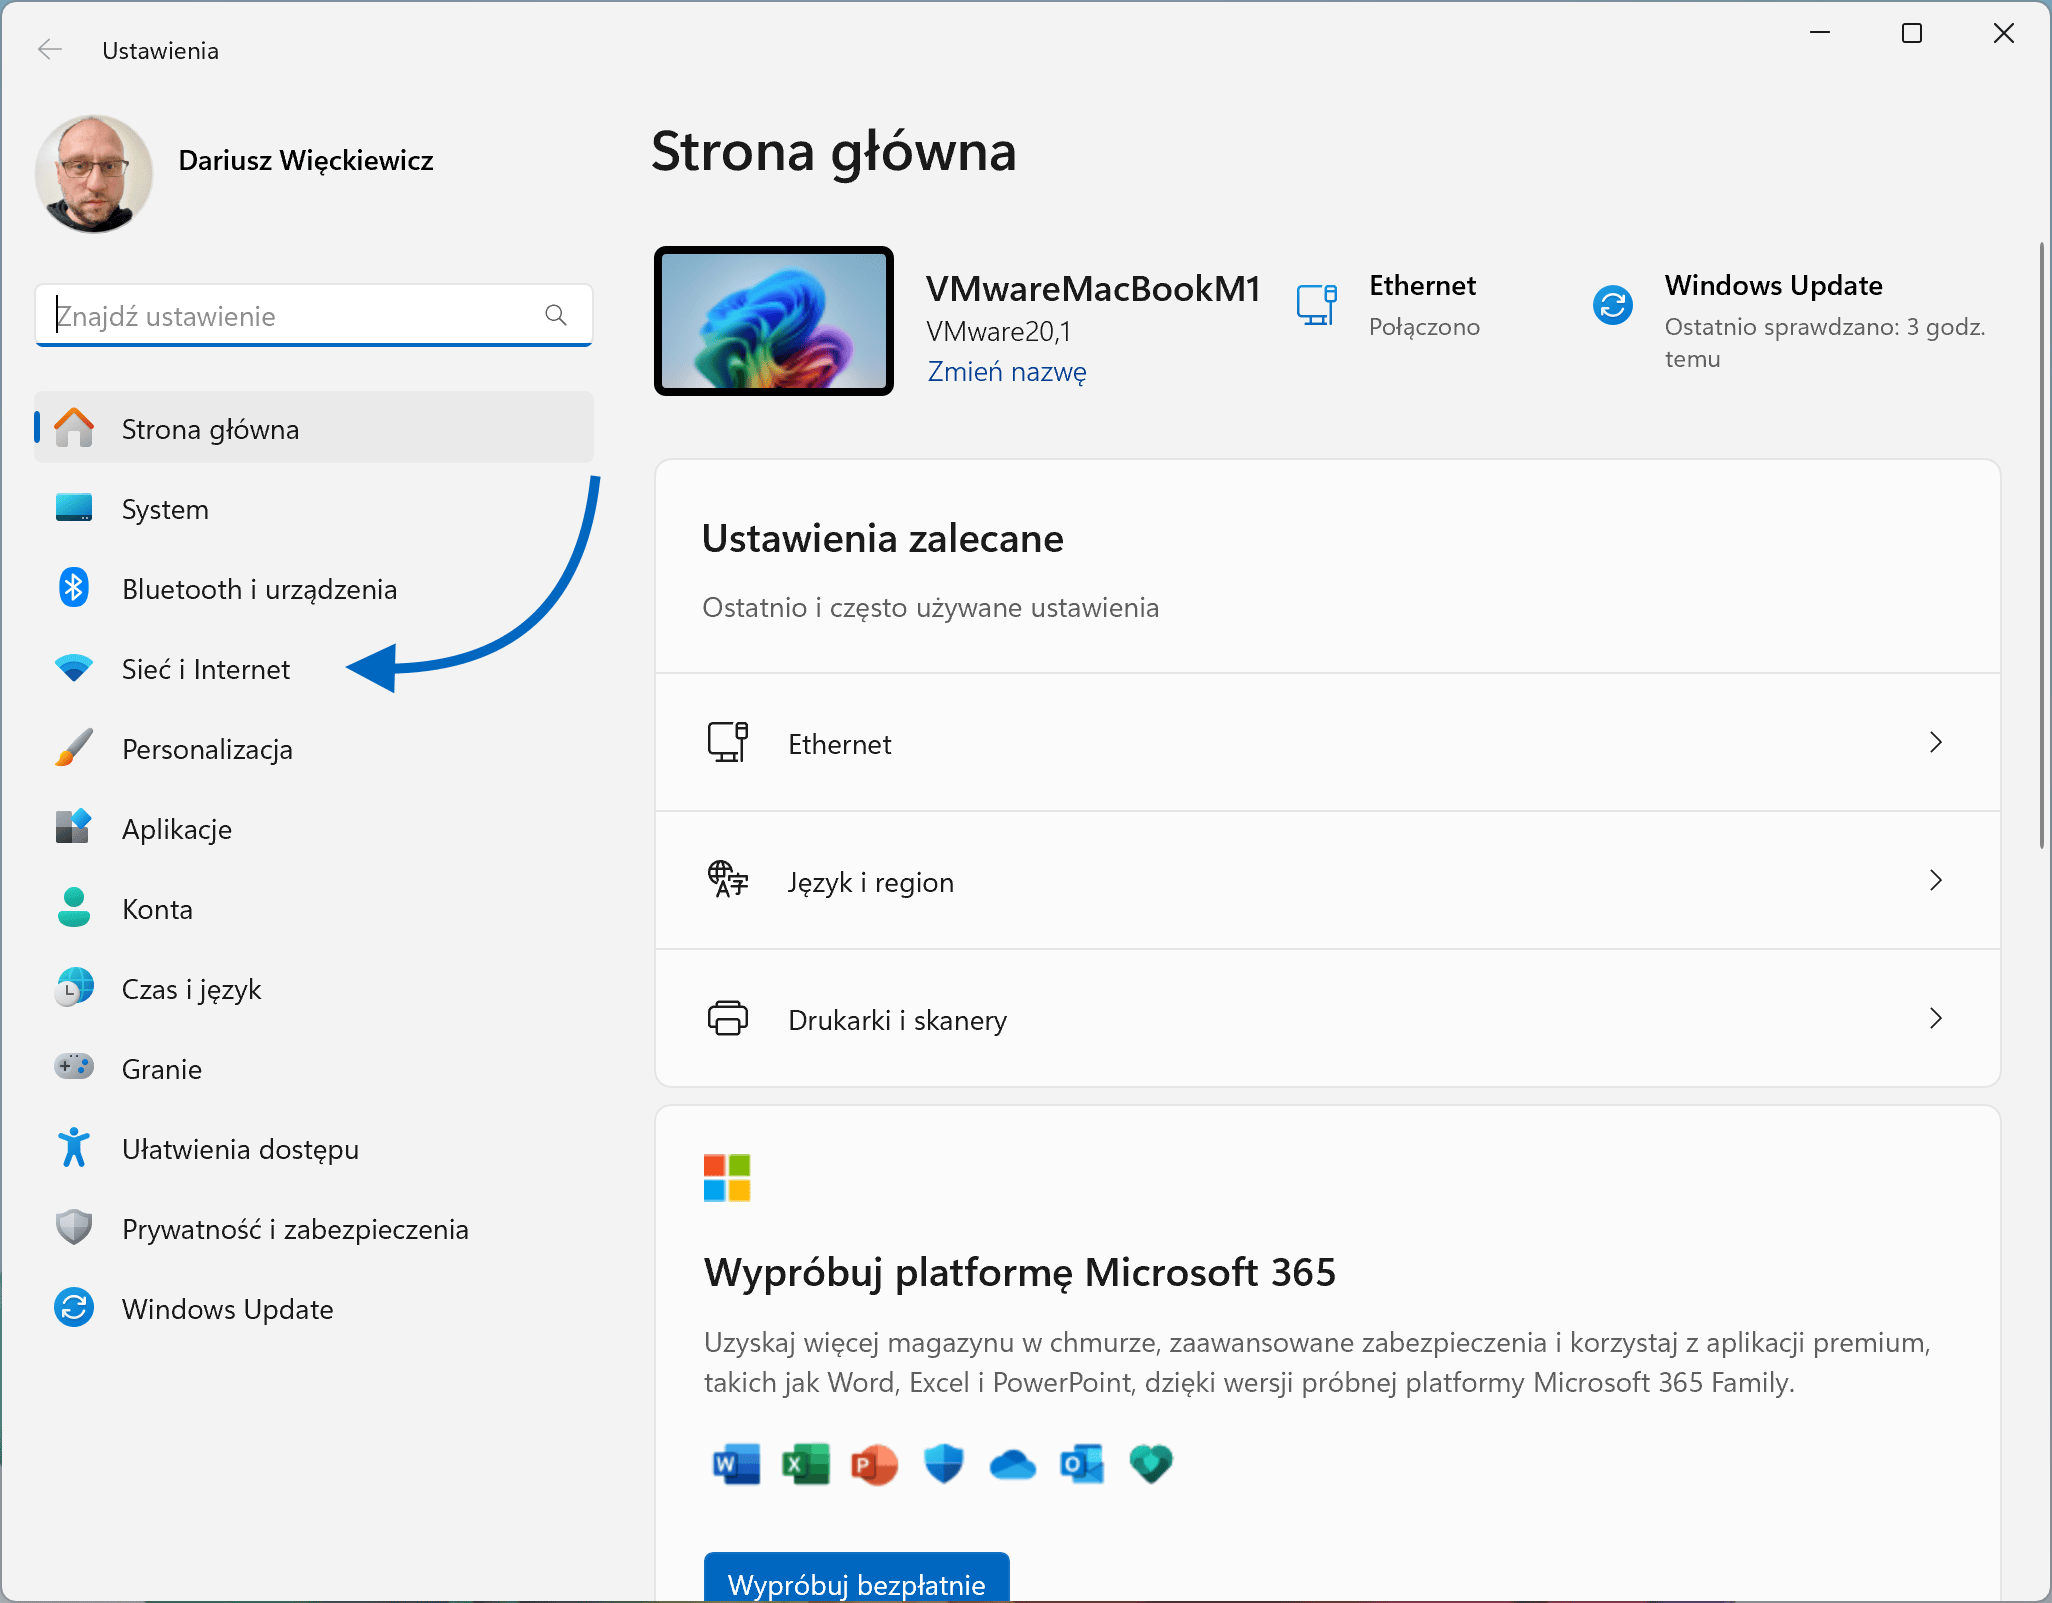Viewport: 2052px width, 1603px height.
Task: Click the desktop wallpaper thumbnail
Action: (774, 320)
